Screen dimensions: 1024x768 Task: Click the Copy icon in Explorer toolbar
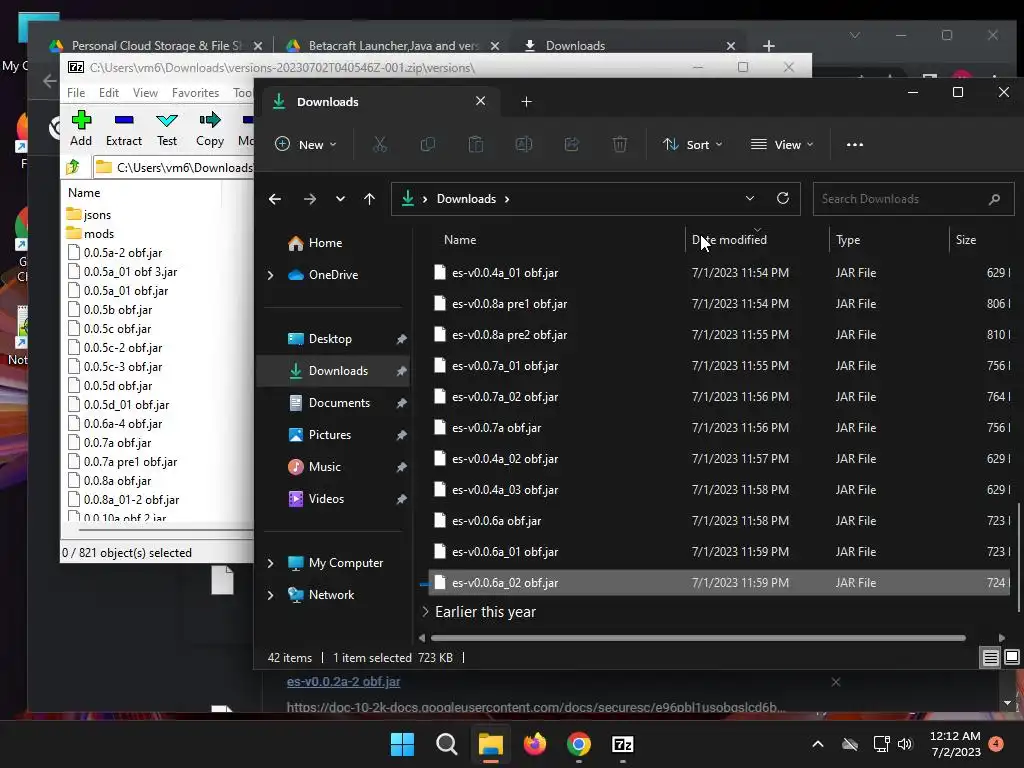click(x=428, y=144)
